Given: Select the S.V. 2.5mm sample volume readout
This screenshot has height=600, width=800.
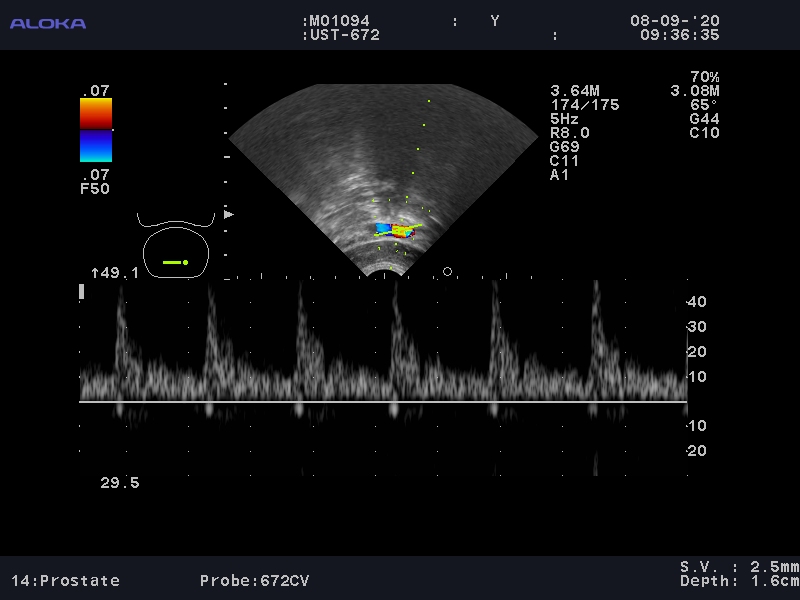Looking at the screenshot, I should [x=740, y=567].
